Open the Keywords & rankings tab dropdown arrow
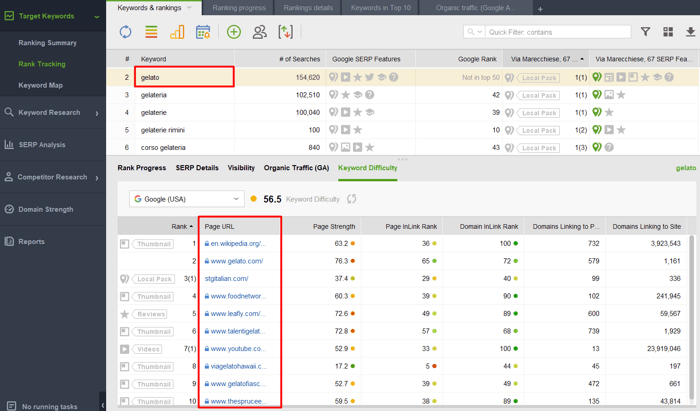The image size is (700, 411). 189,8
